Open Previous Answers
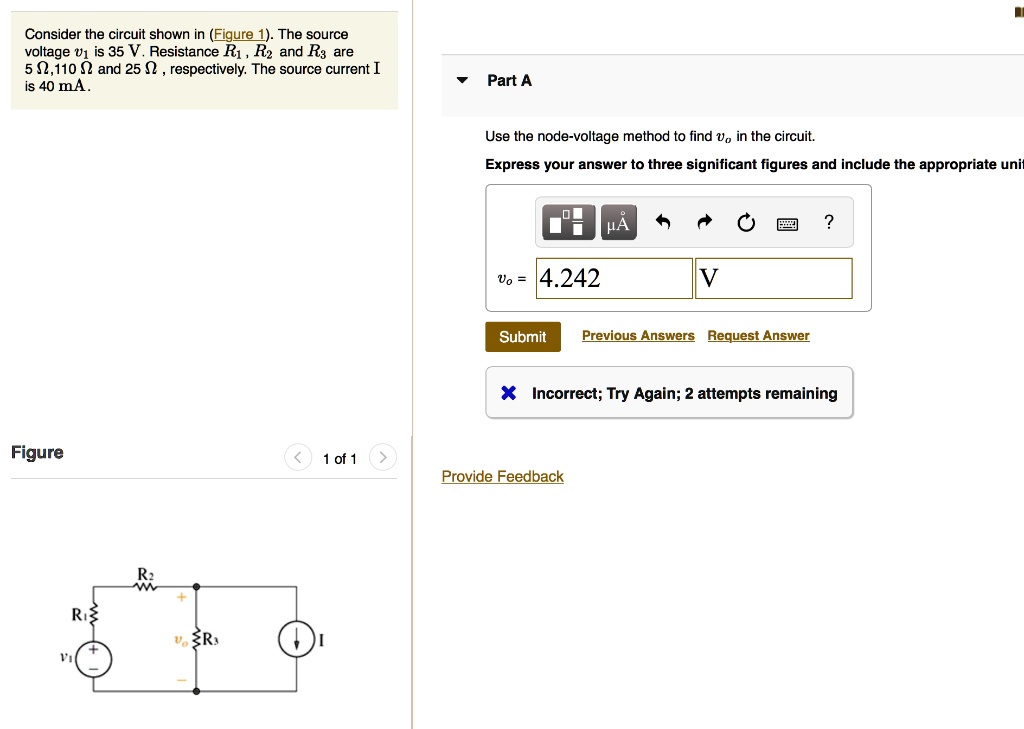The width and height of the screenshot is (1024, 729). click(638, 335)
